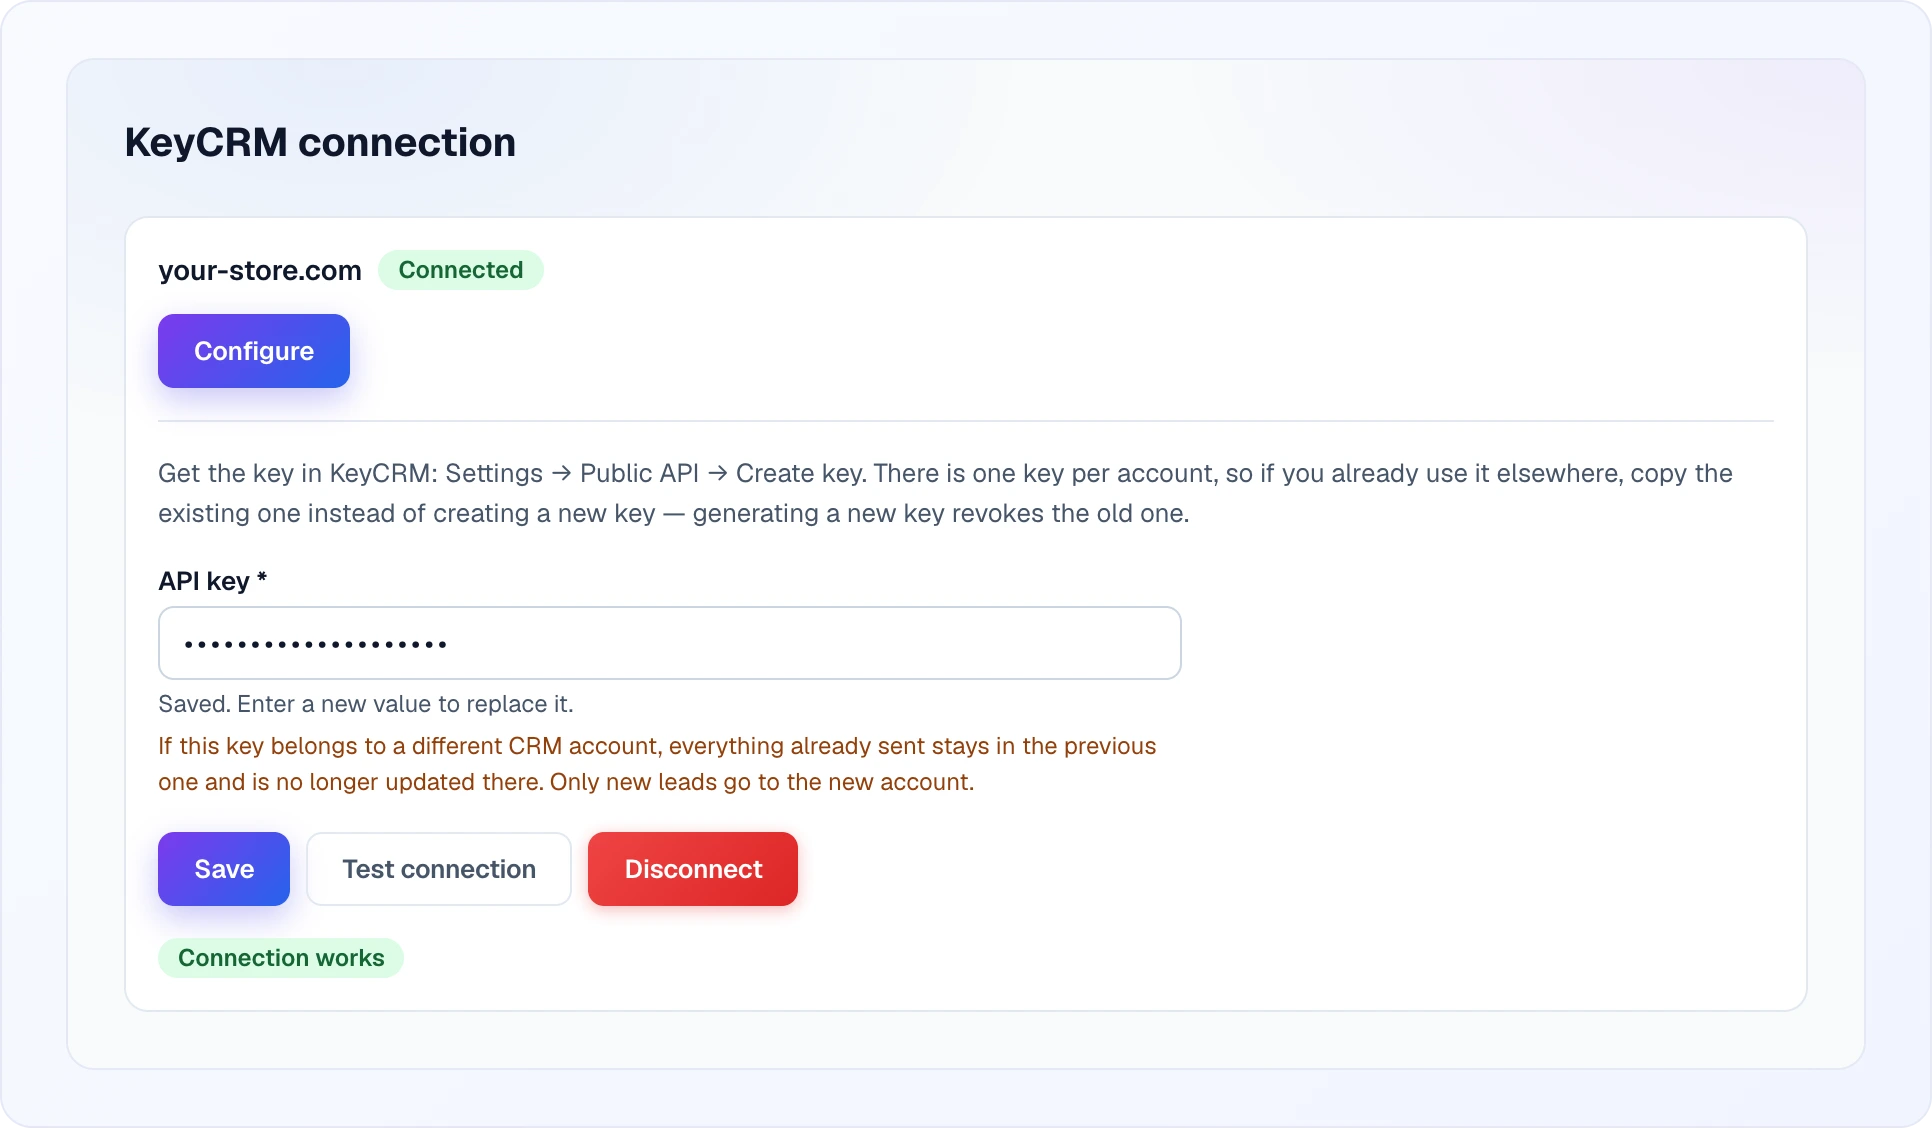Click the 'Get the key in KeyCRM' instructions
Screen dimensions: 1932x1130
(945, 493)
